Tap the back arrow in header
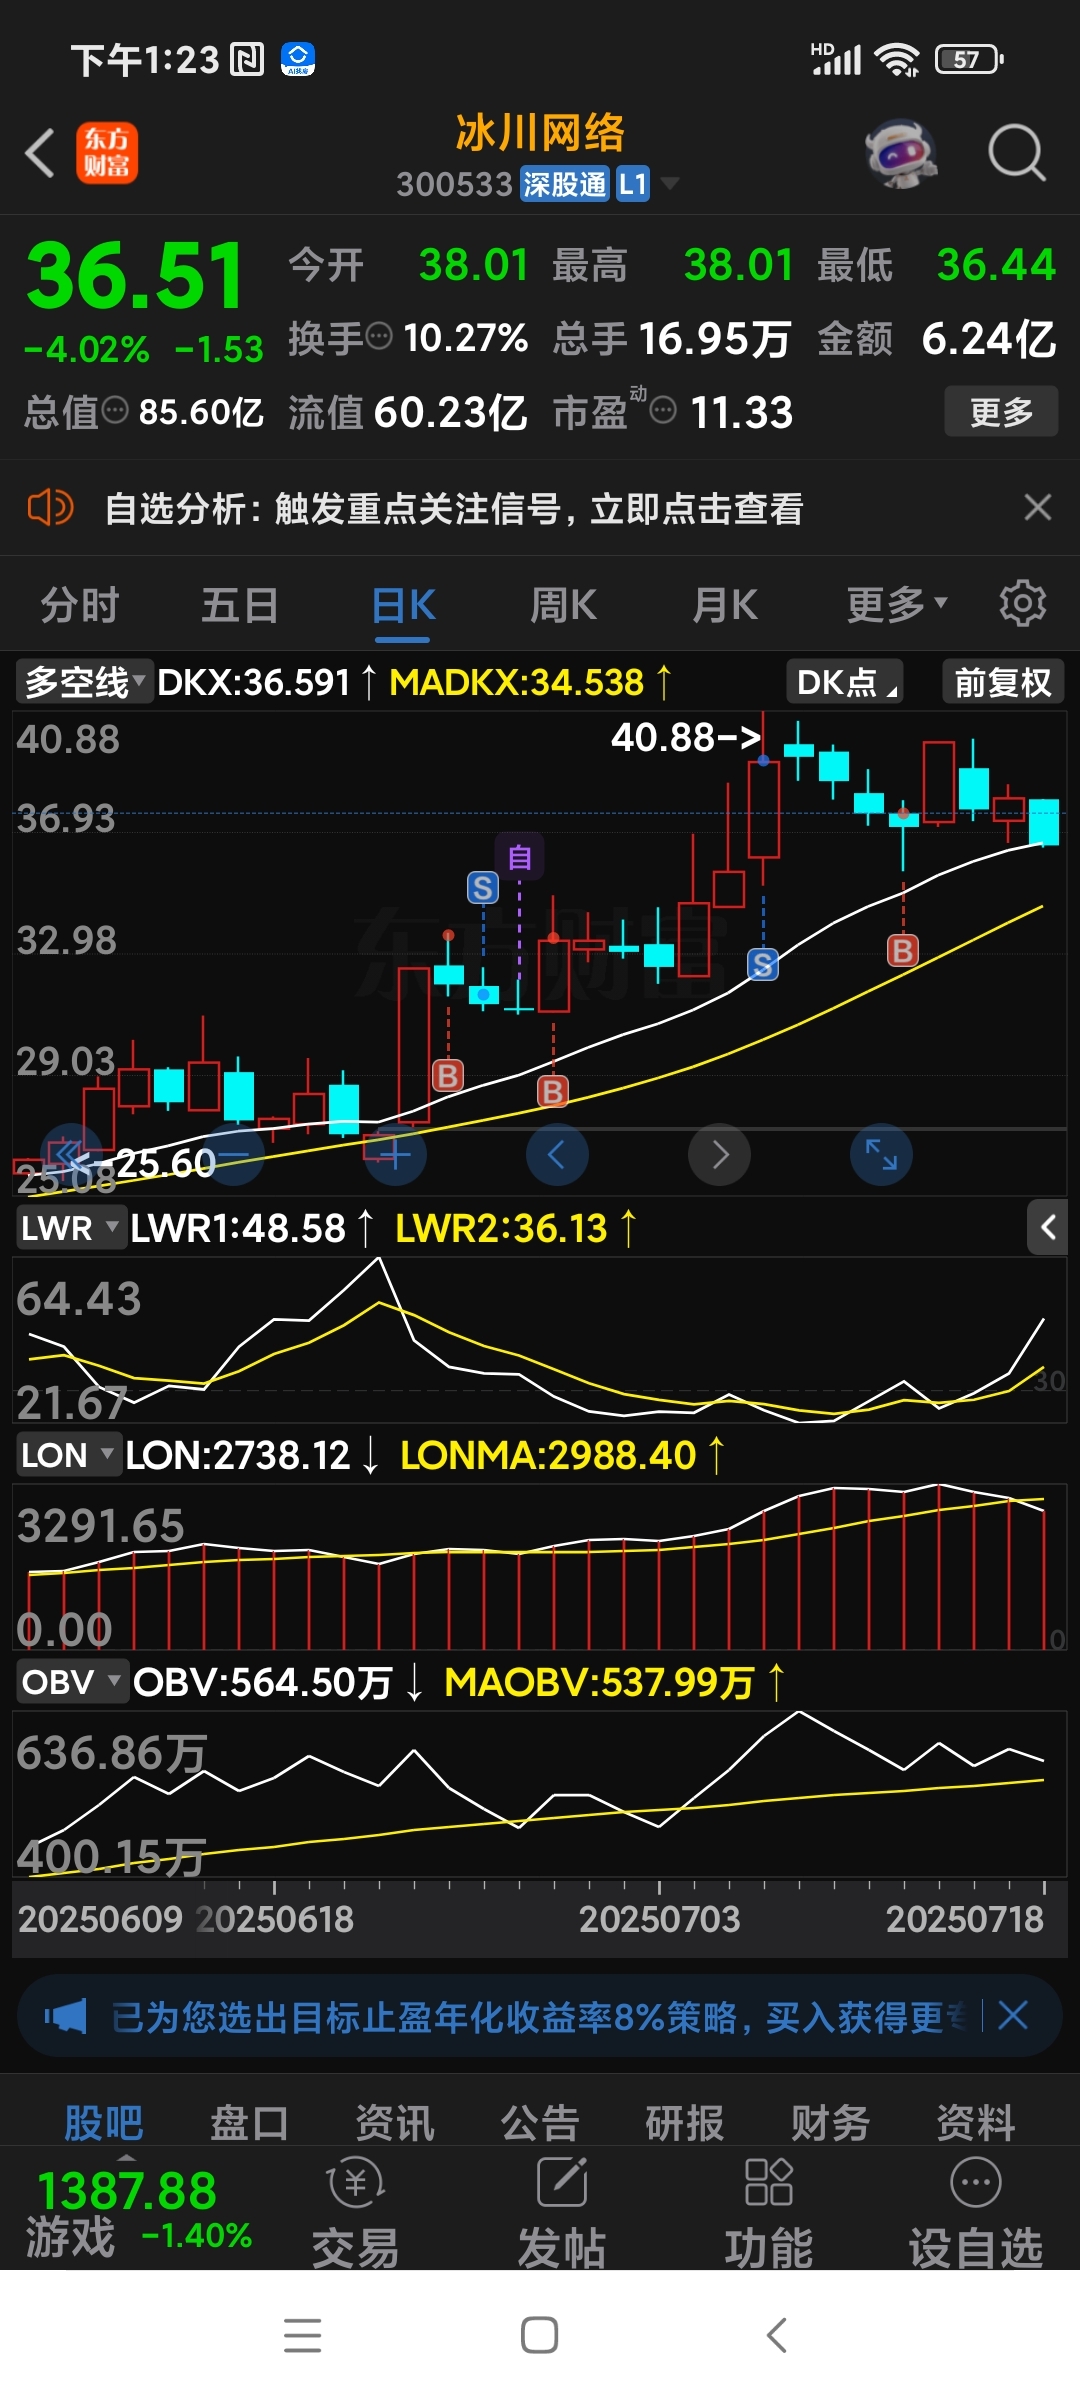 click(40, 153)
